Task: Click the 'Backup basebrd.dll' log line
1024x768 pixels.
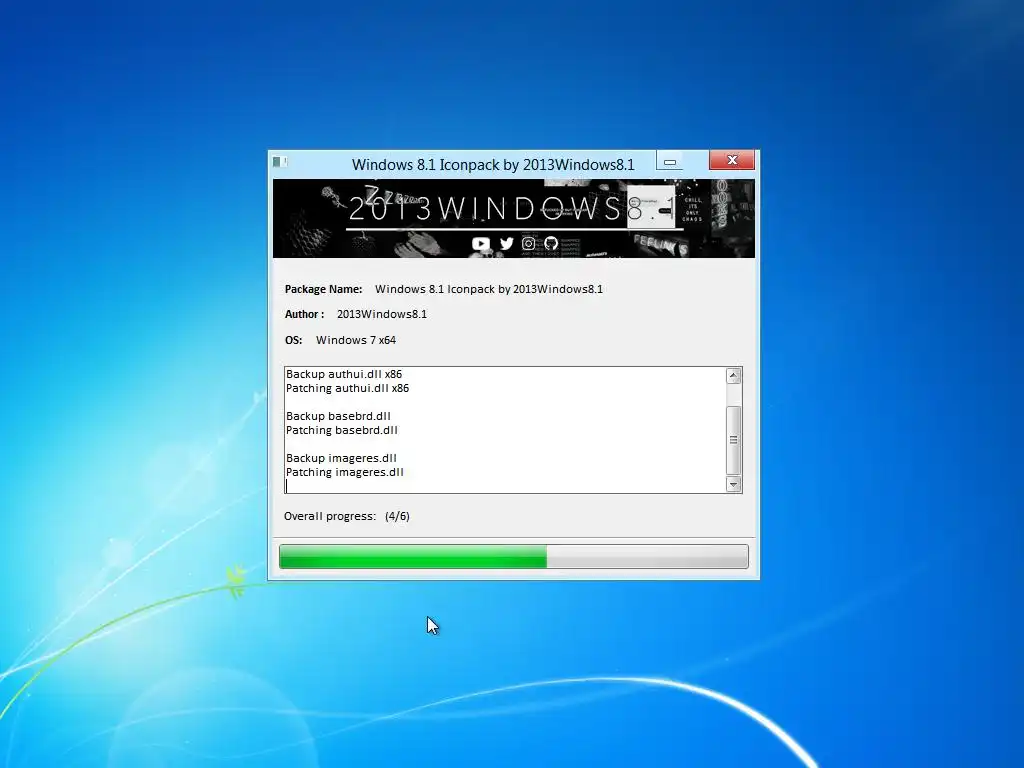Action: (x=338, y=416)
